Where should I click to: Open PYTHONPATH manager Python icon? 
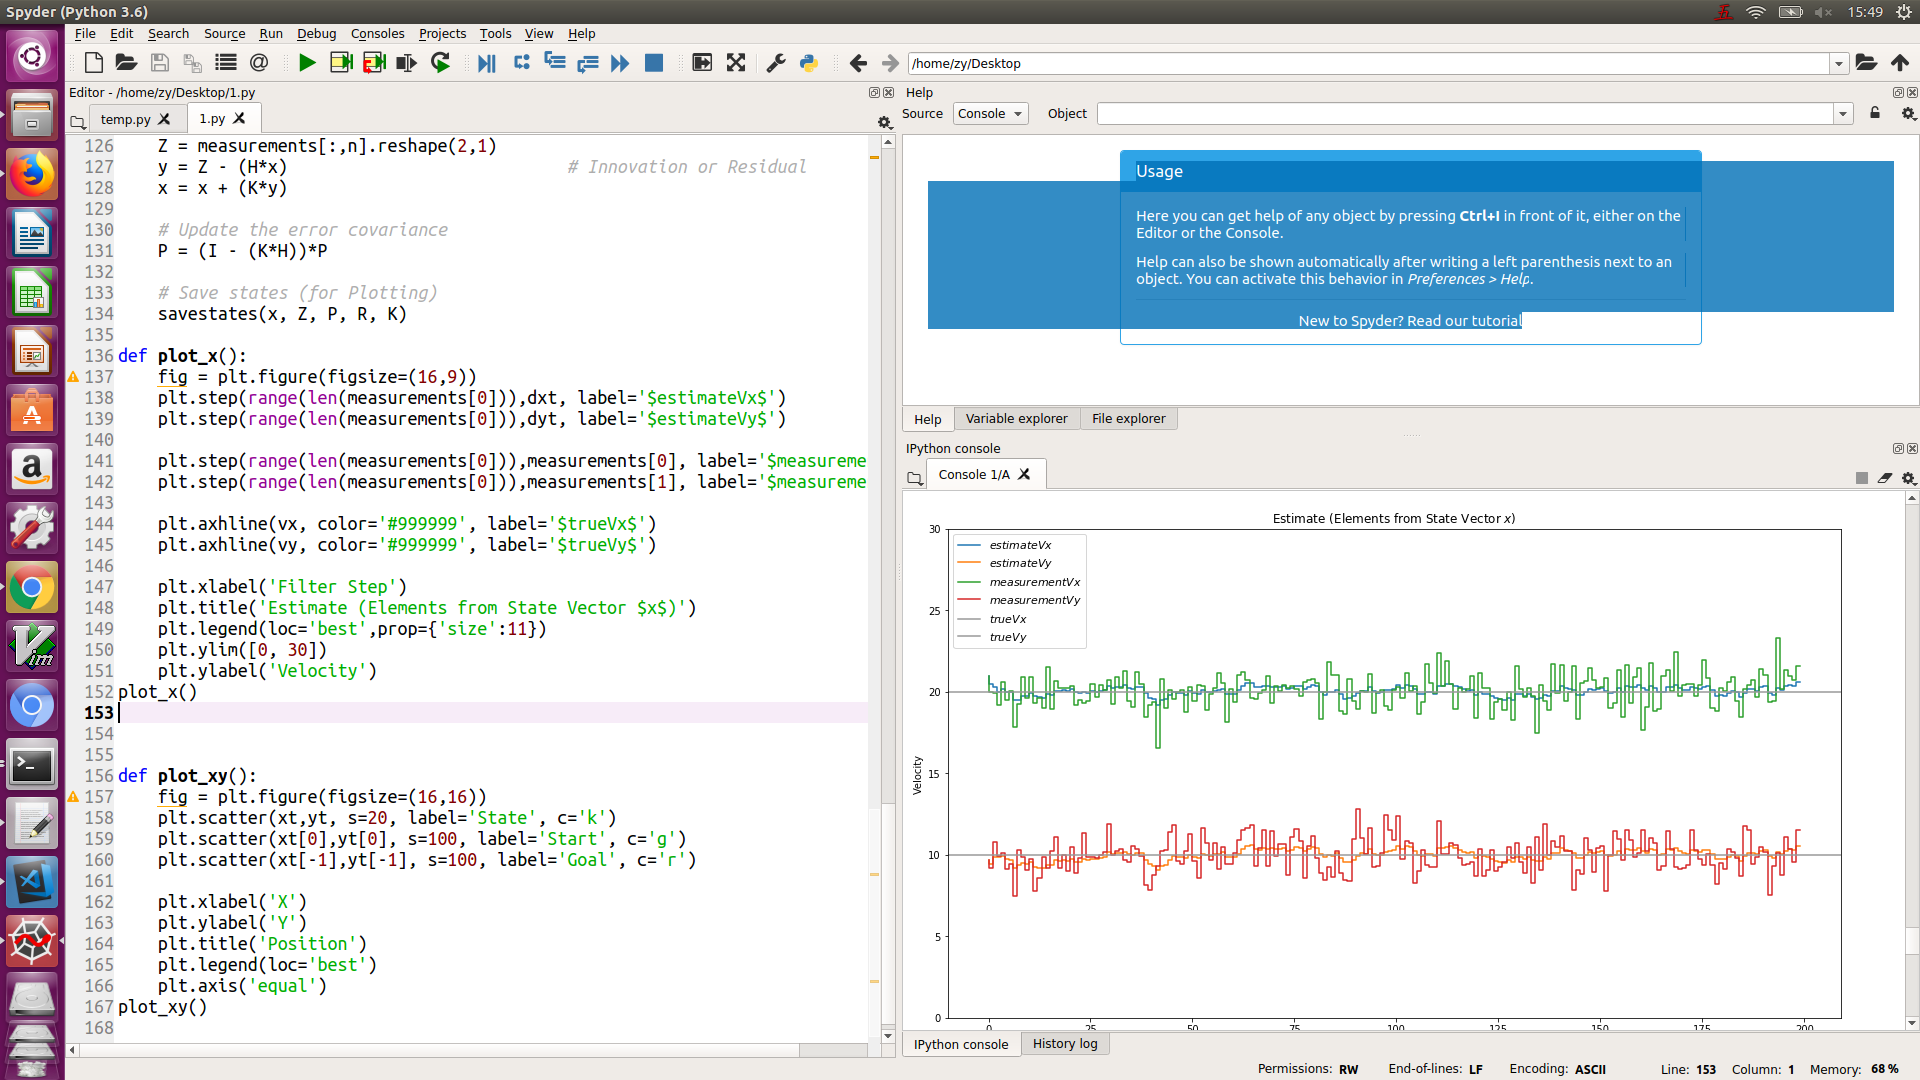point(808,63)
